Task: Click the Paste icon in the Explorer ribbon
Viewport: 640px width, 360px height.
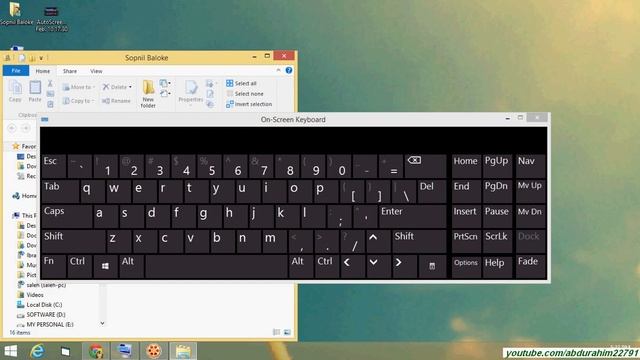Action: [35, 91]
